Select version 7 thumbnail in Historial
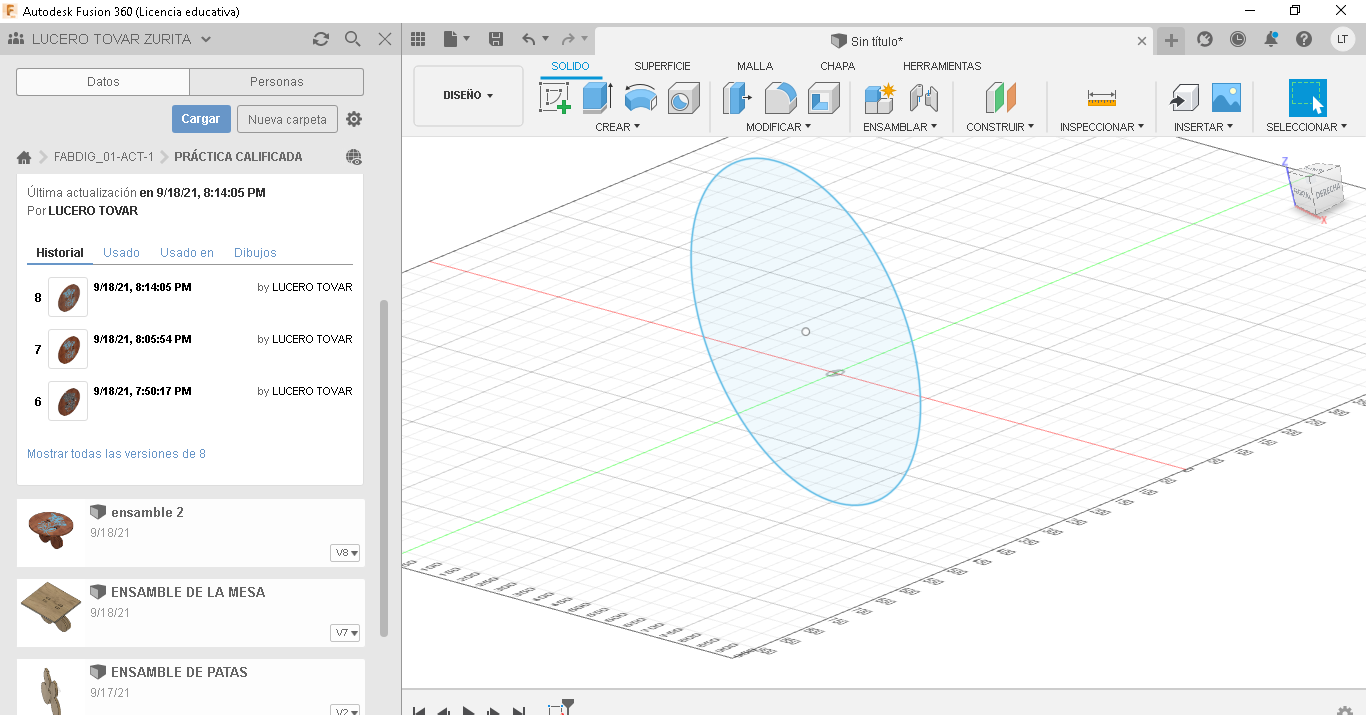Image resolution: width=1366 pixels, height=715 pixels. (68, 349)
